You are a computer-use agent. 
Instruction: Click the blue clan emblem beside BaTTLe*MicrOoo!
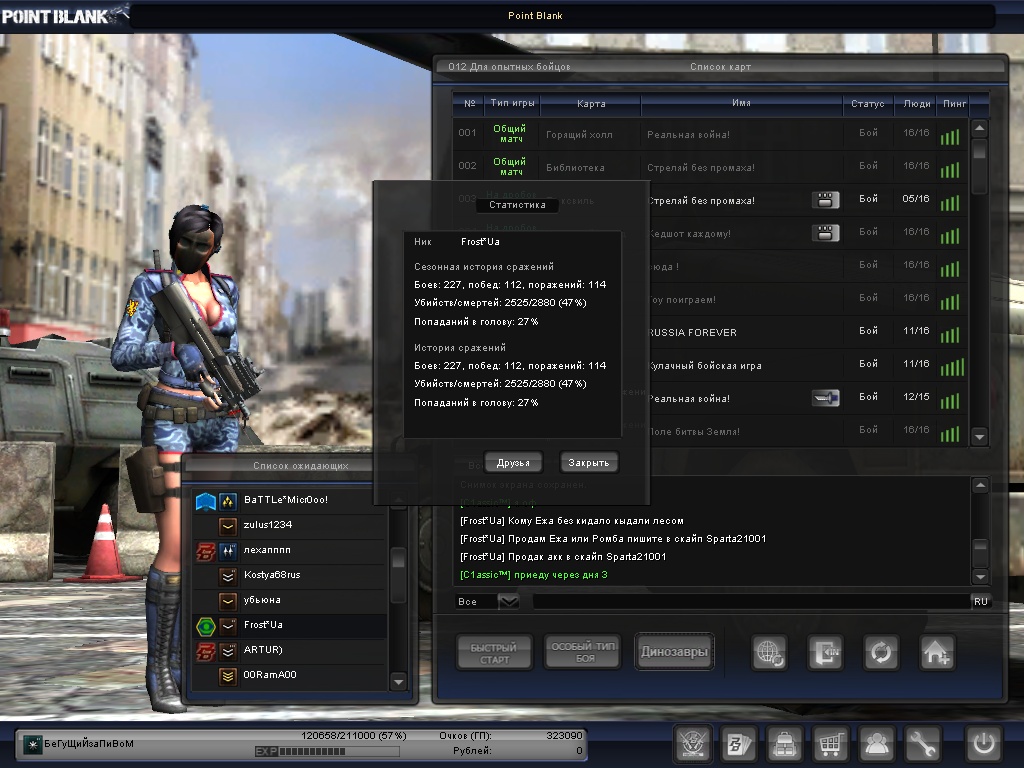click(206, 502)
